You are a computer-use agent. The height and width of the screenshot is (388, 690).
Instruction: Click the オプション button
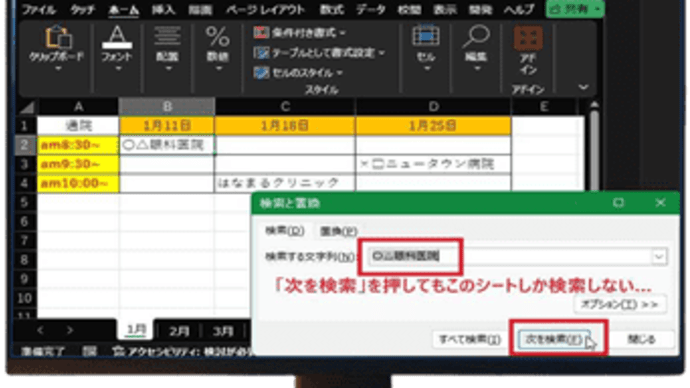click(x=620, y=304)
